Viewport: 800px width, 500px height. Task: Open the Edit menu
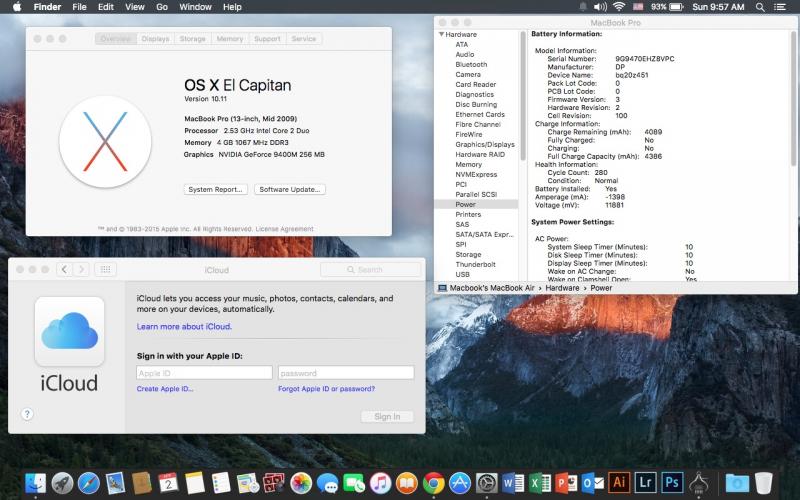pyautogui.click(x=106, y=7)
